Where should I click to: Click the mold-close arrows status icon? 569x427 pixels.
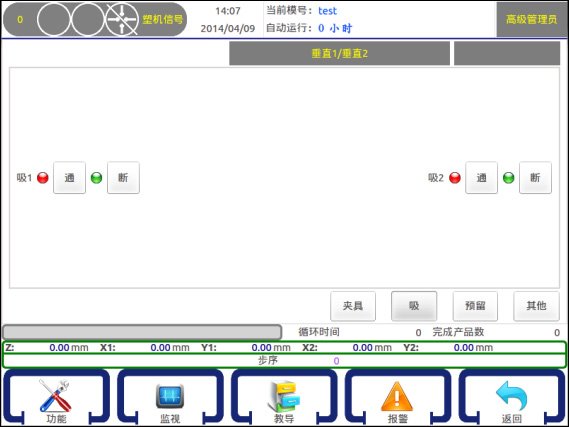(122, 19)
